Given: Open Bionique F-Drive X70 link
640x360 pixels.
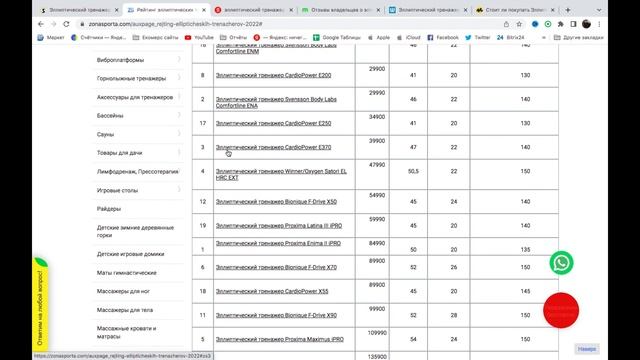Looking at the screenshot, I should pyautogui.click(x=276, y=267).
